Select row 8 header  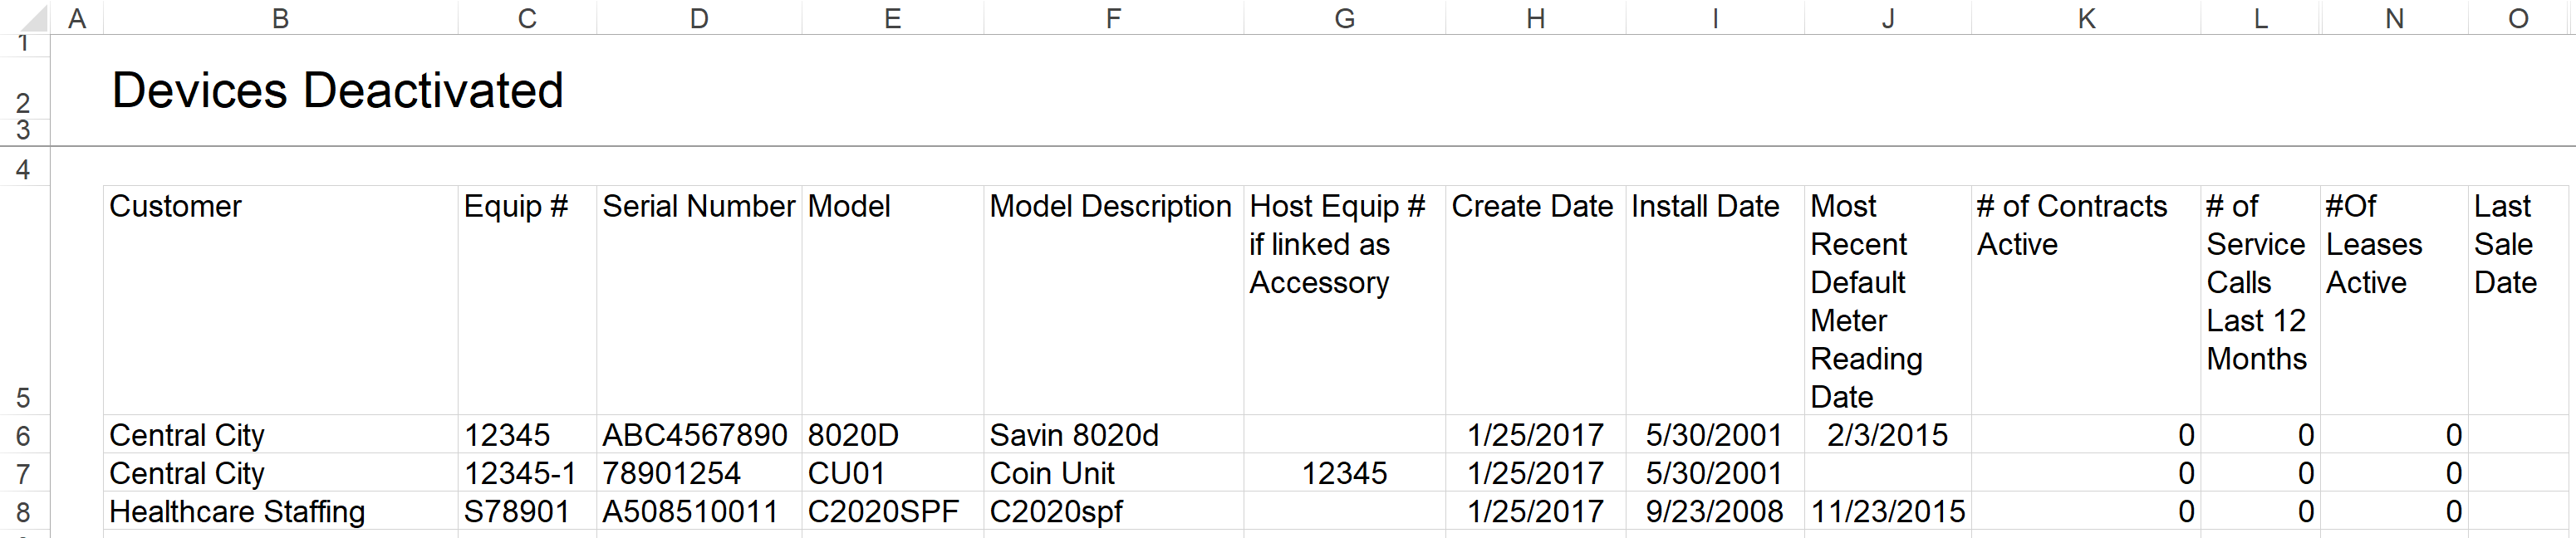coord(24,511)
